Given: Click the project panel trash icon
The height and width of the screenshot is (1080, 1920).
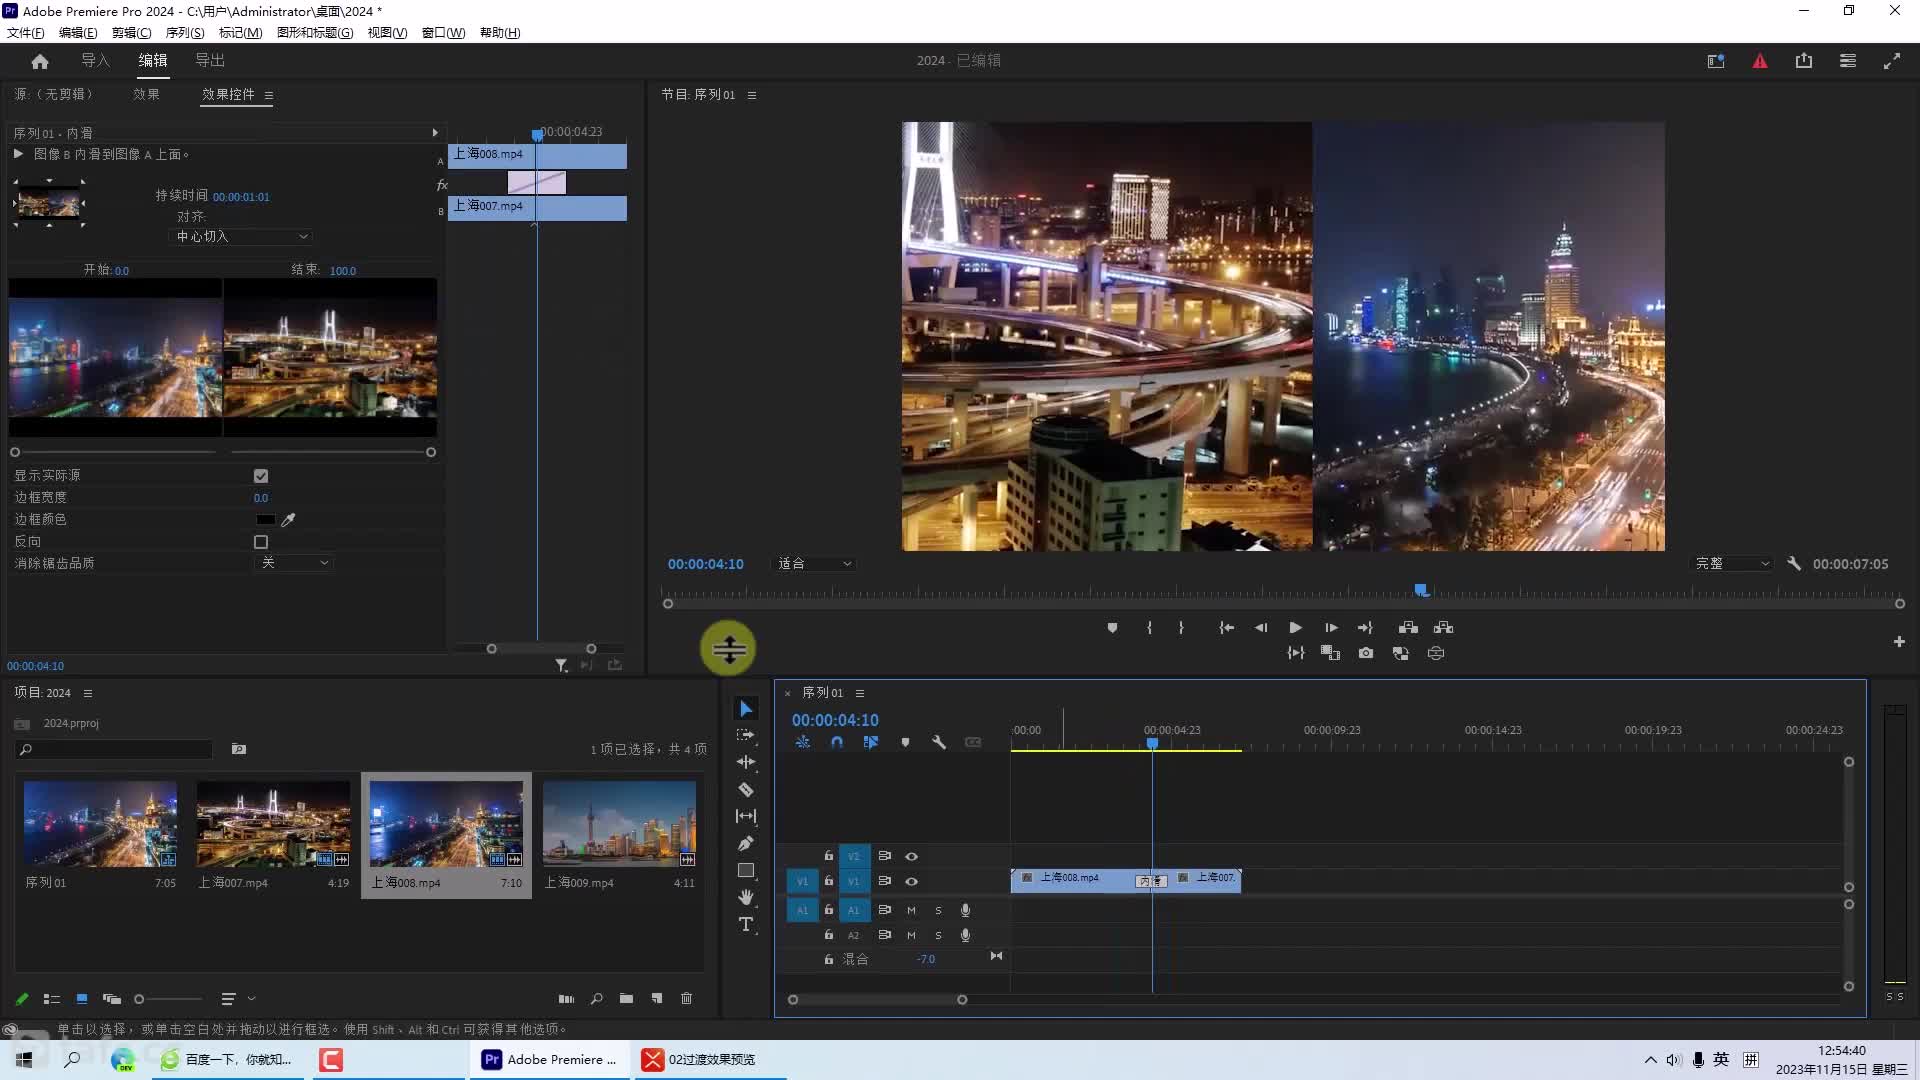Looking at the screenshot, I should [x=686, y=999].
